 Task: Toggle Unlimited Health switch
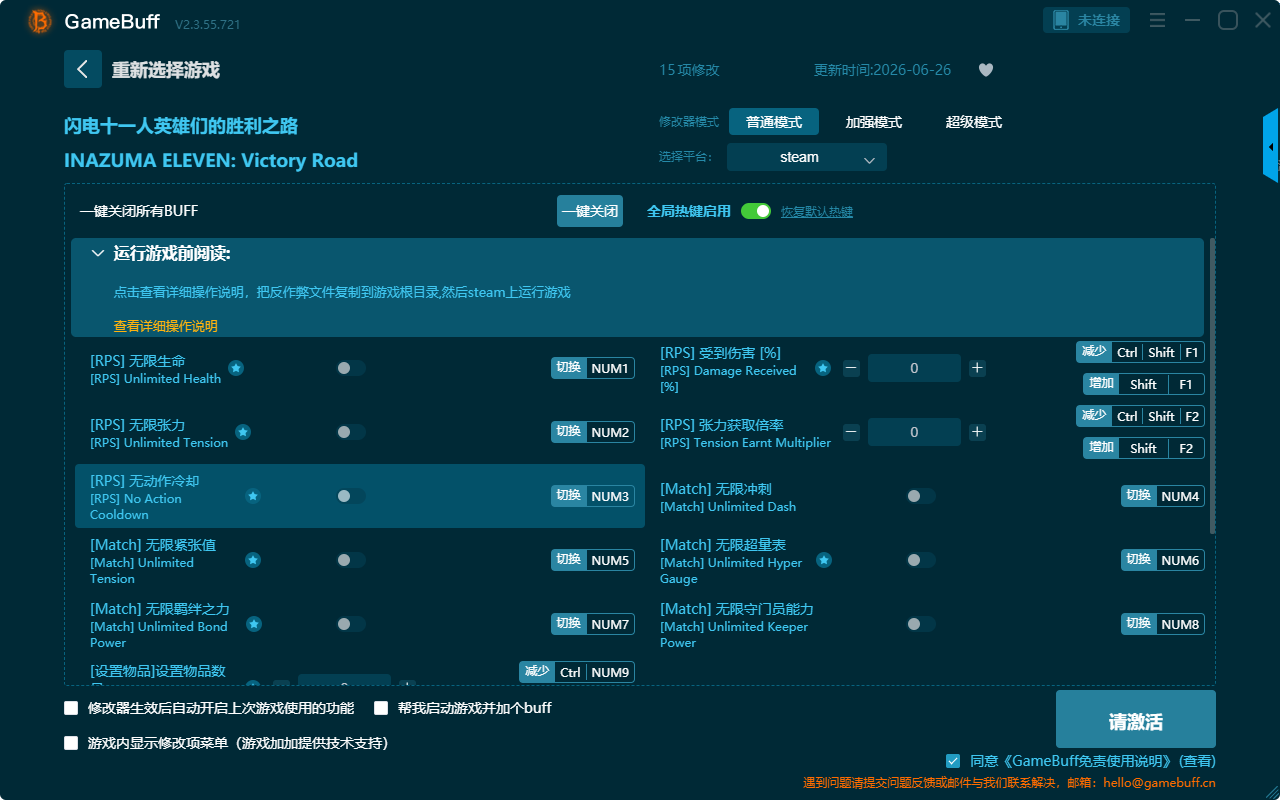[350, 368]
